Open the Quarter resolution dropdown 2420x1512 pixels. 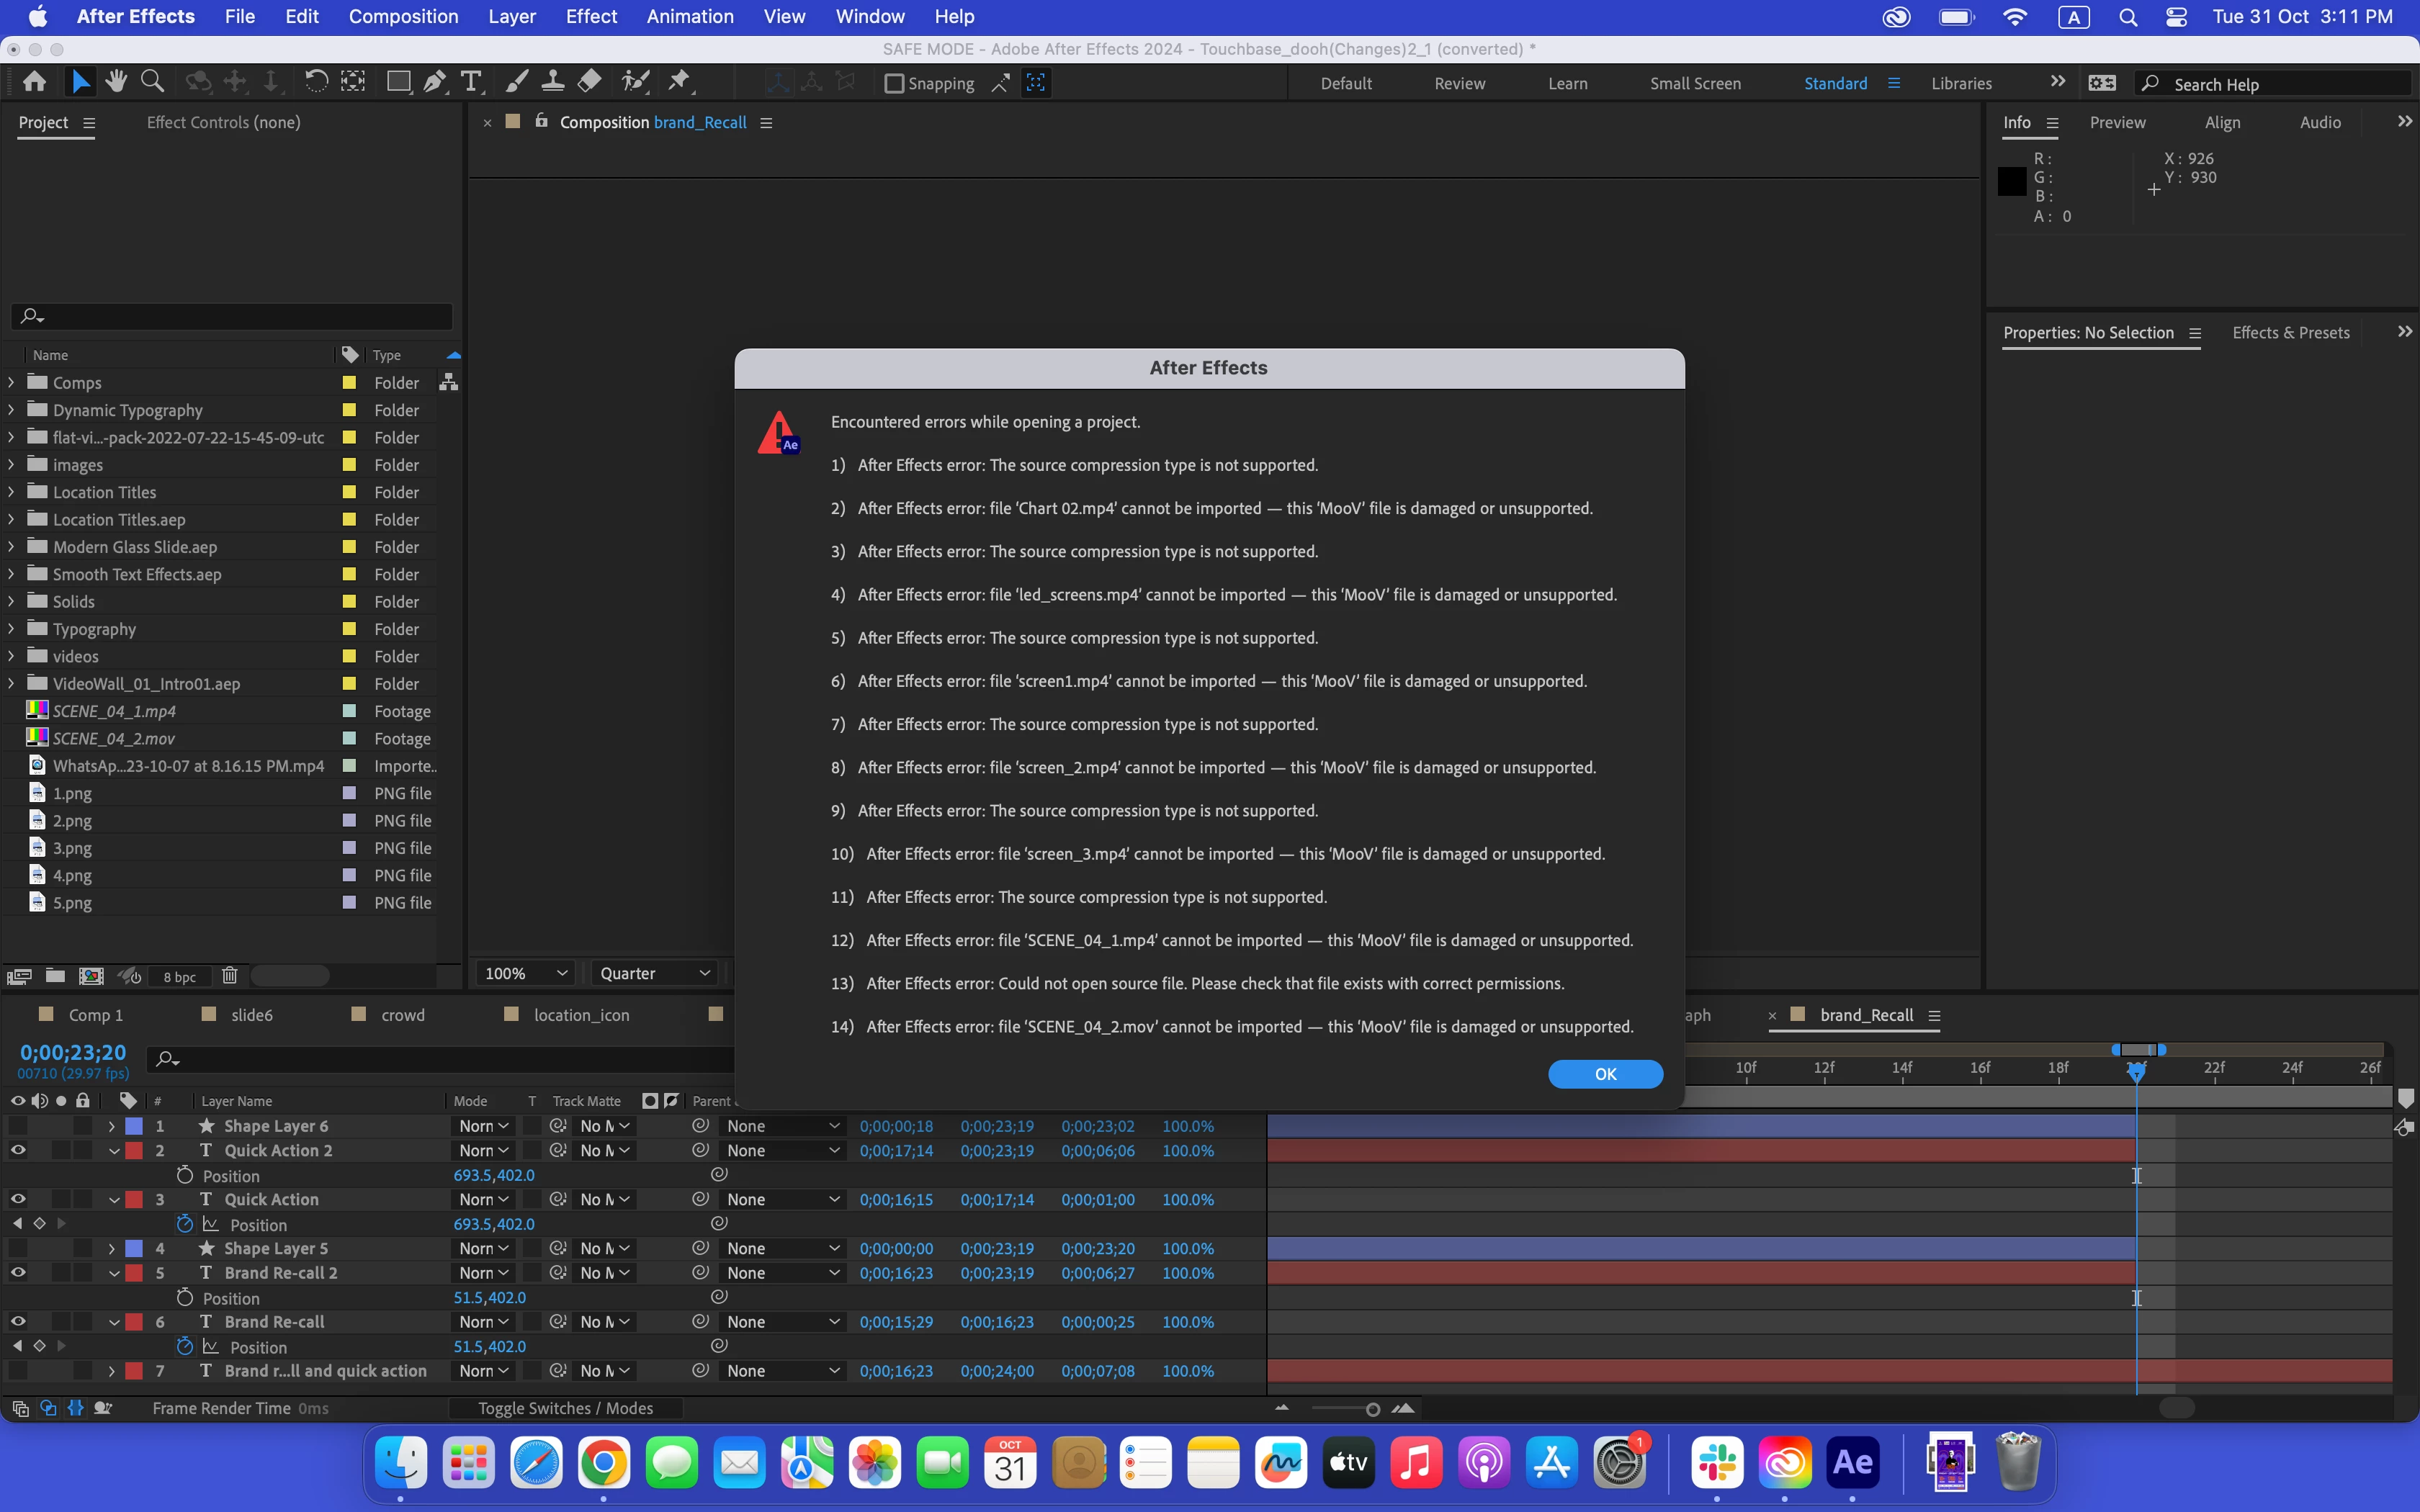pyautogui.click(x=654, y=974)
